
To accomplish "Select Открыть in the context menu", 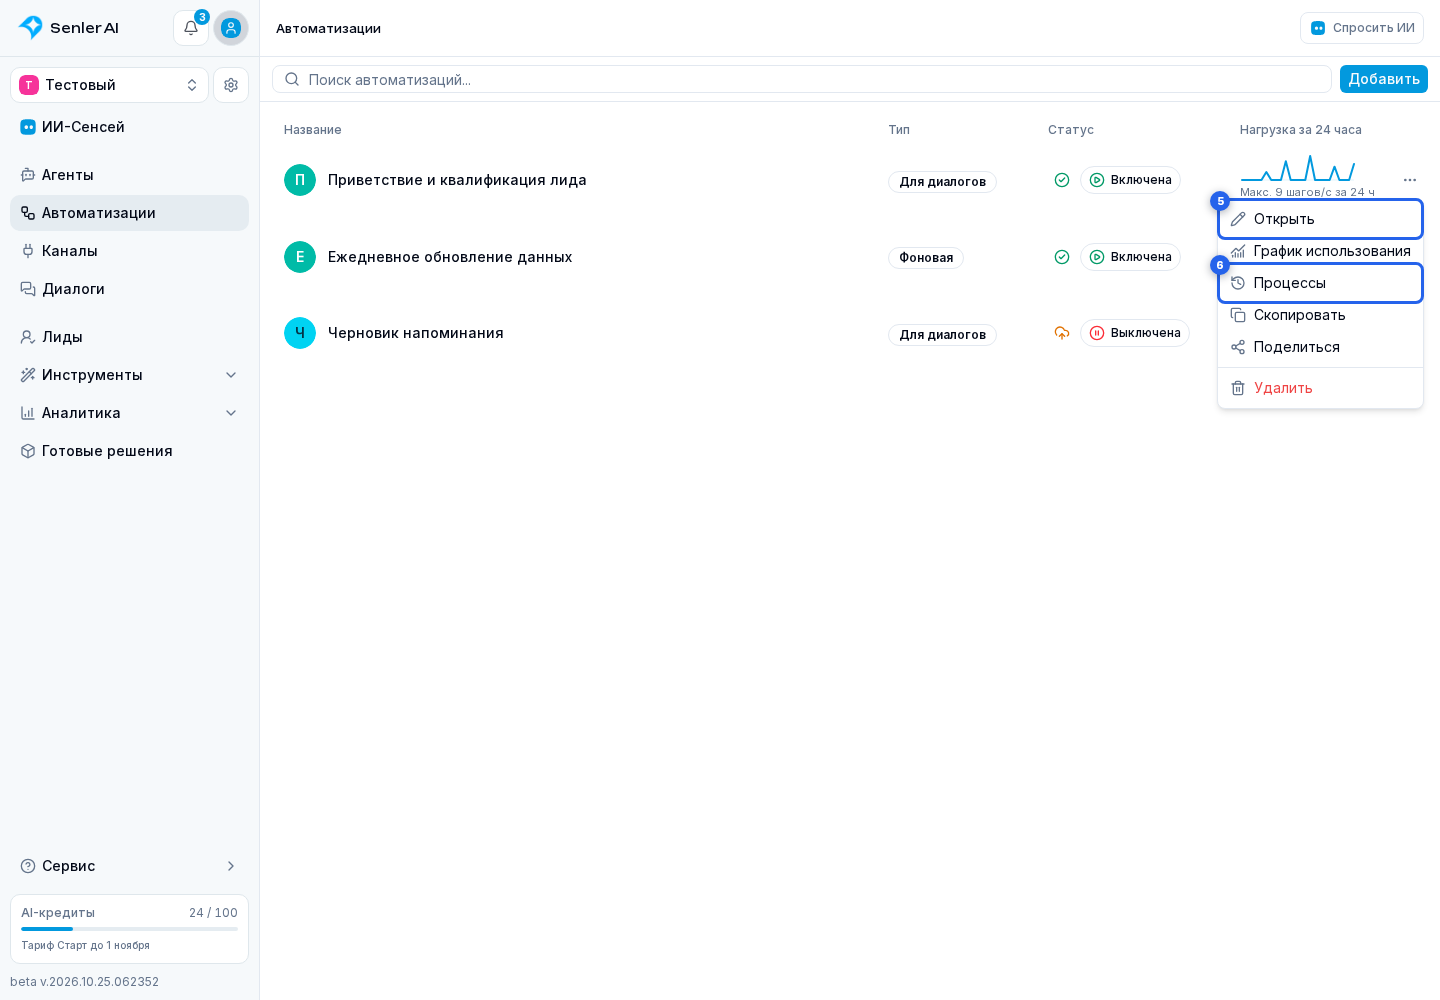I will tap(1320, 219).
